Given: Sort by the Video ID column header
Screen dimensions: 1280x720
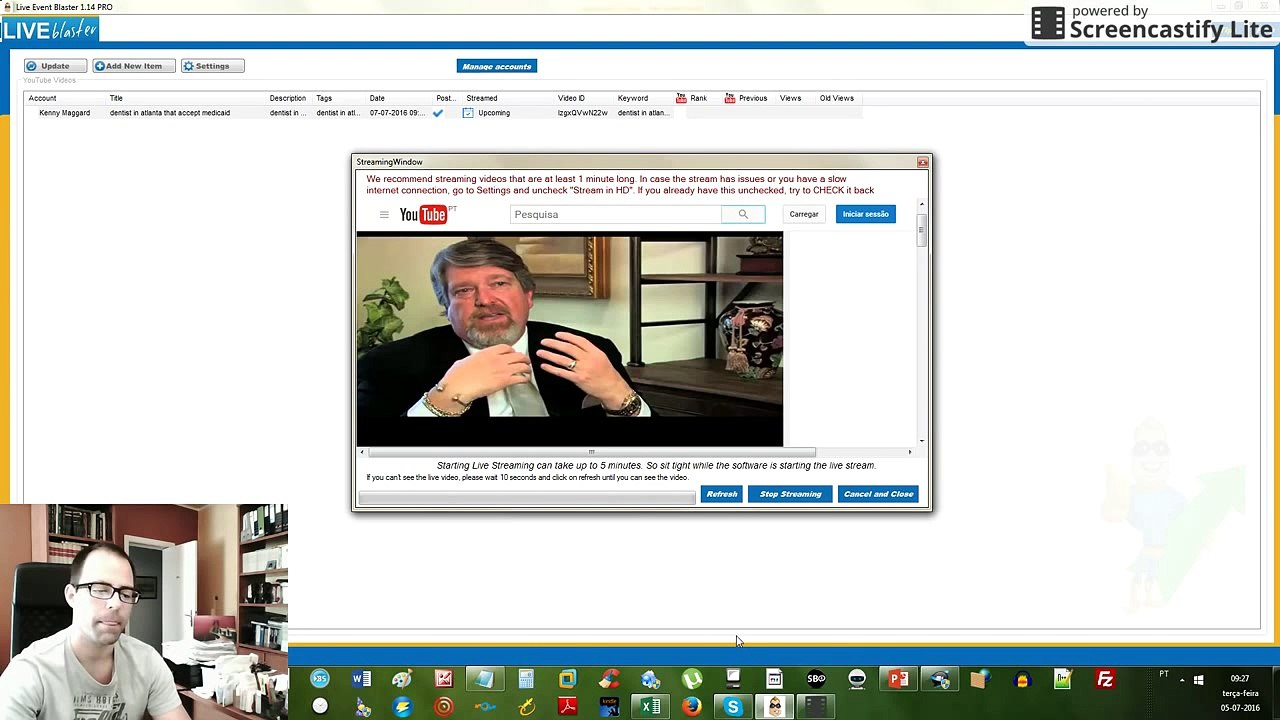Looking at the screenshot, I should click(571, 98).
